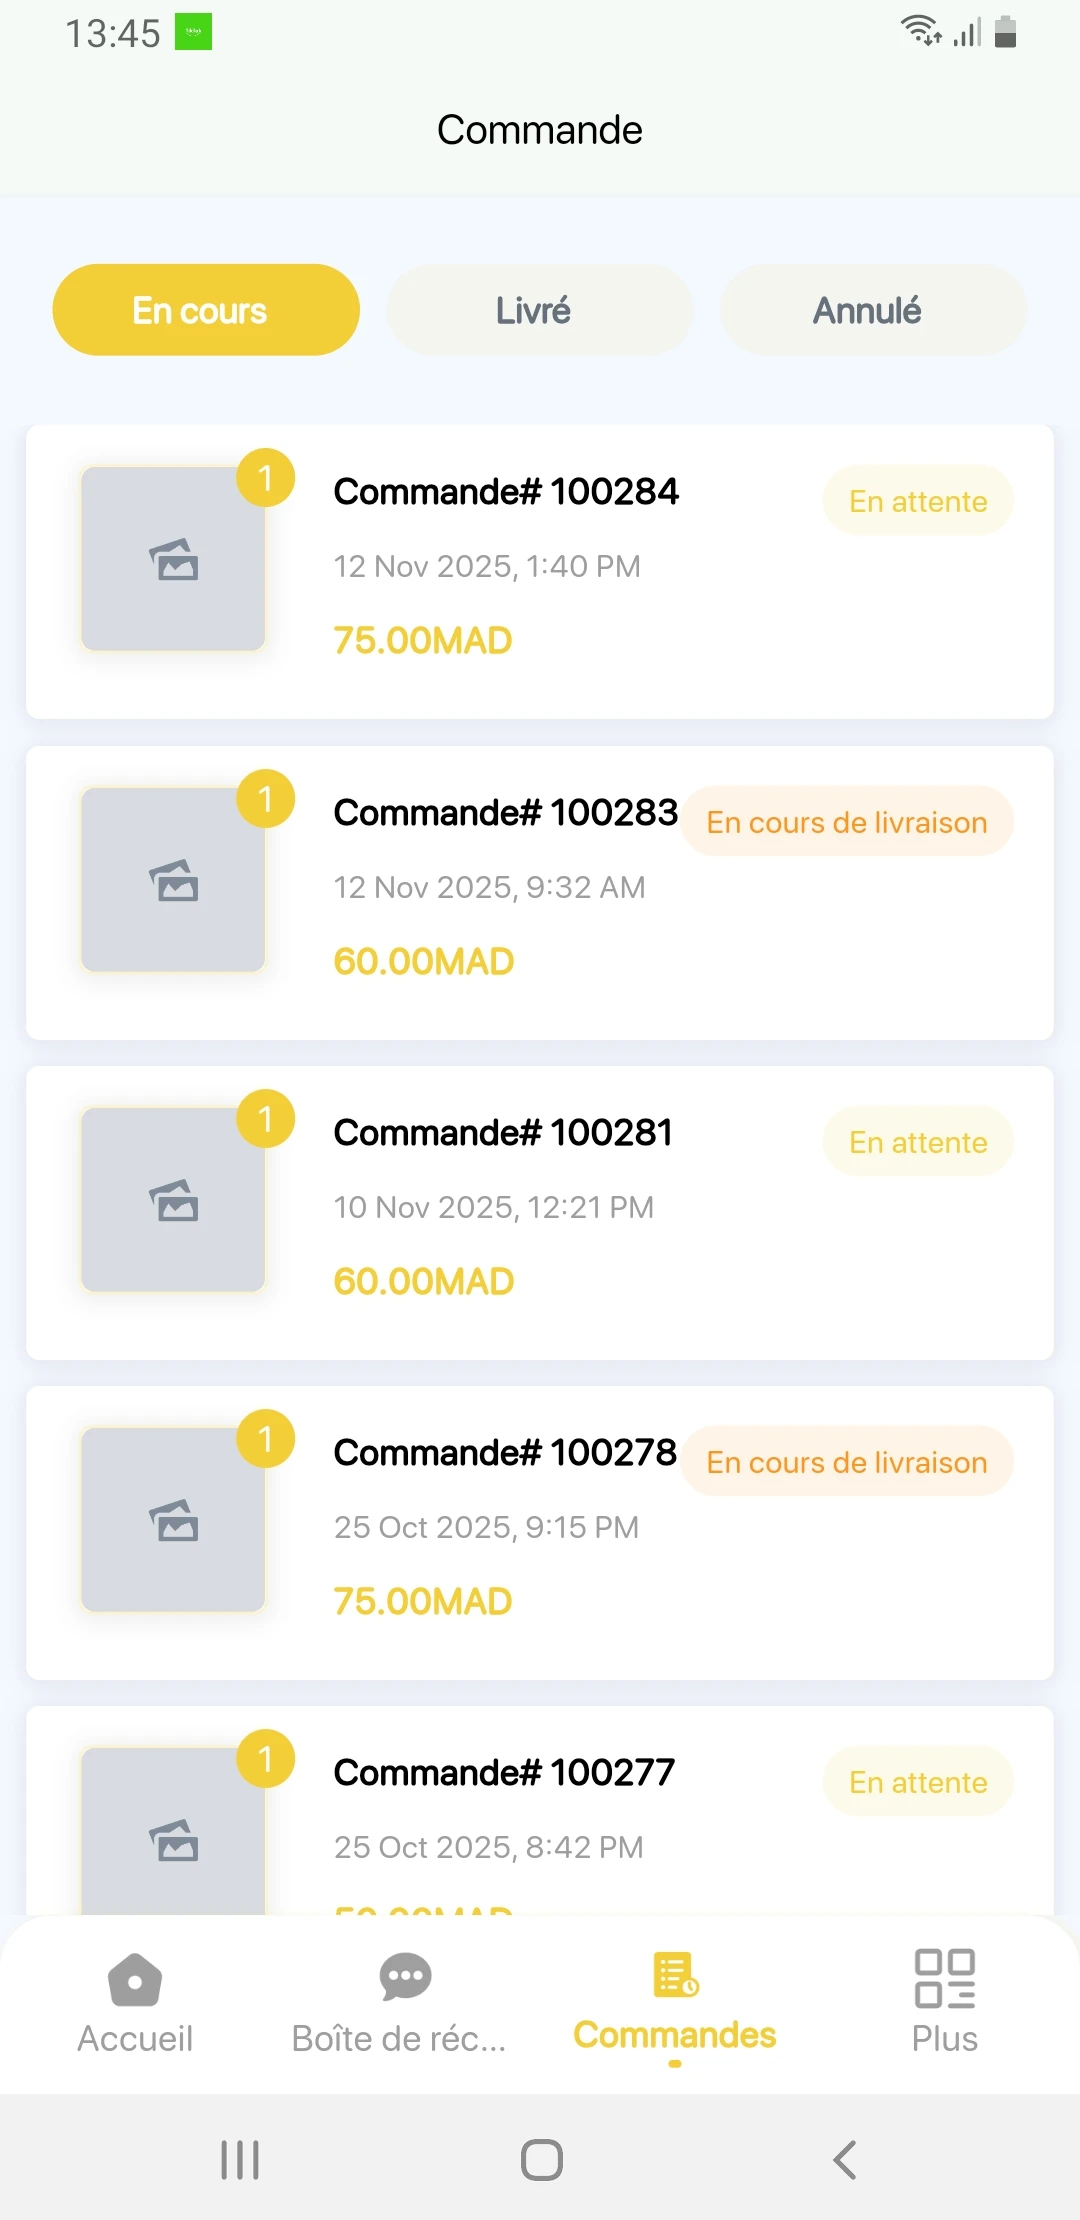
Task: Tap the product thumbnail of order 100281
Action: [173, 1200]
